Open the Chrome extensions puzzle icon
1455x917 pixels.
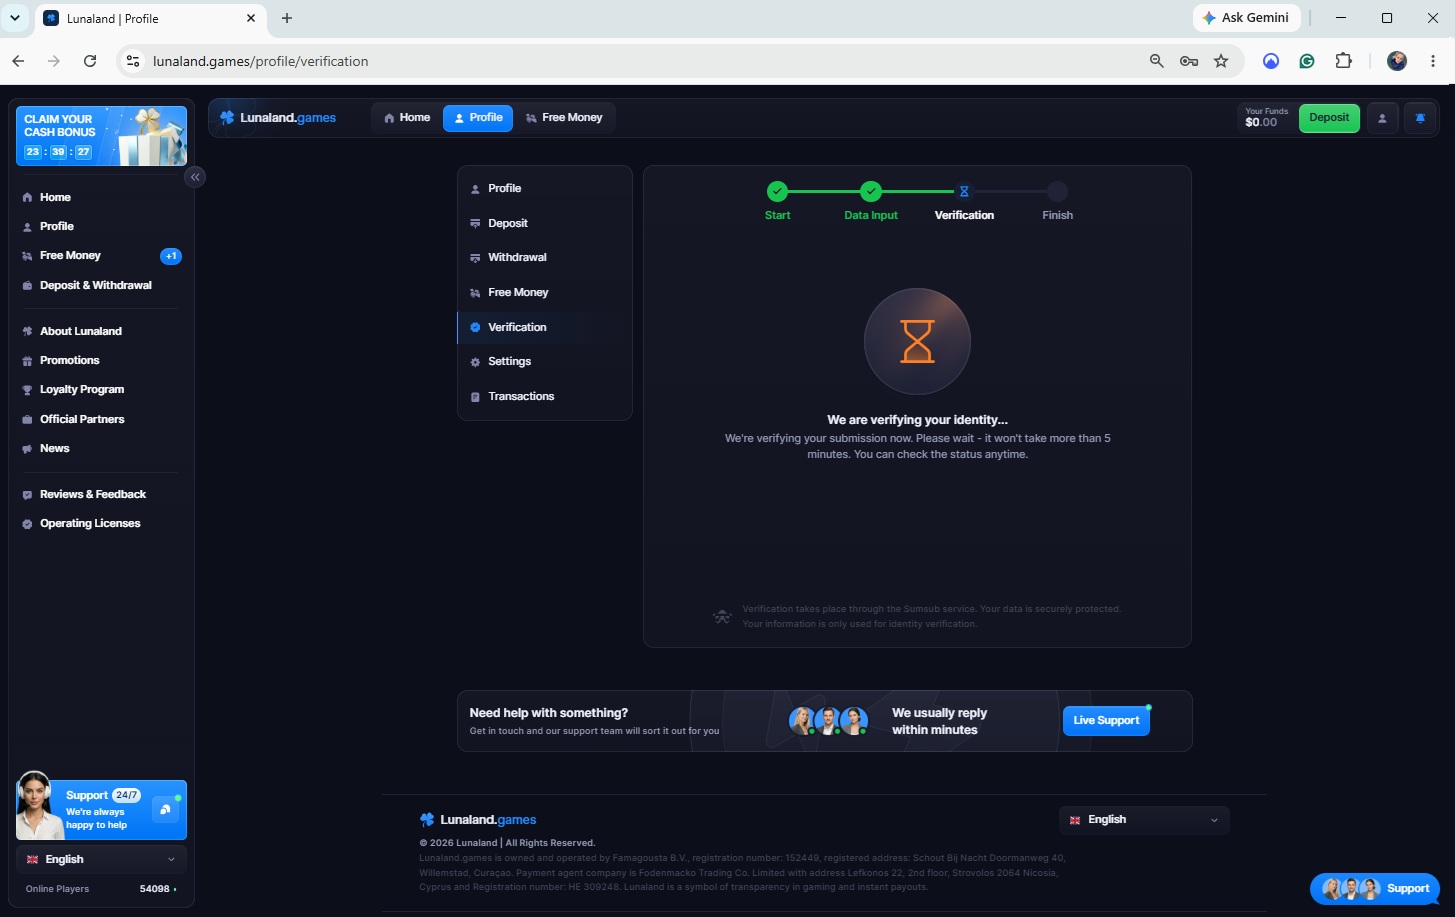(x=1344, y=61)
